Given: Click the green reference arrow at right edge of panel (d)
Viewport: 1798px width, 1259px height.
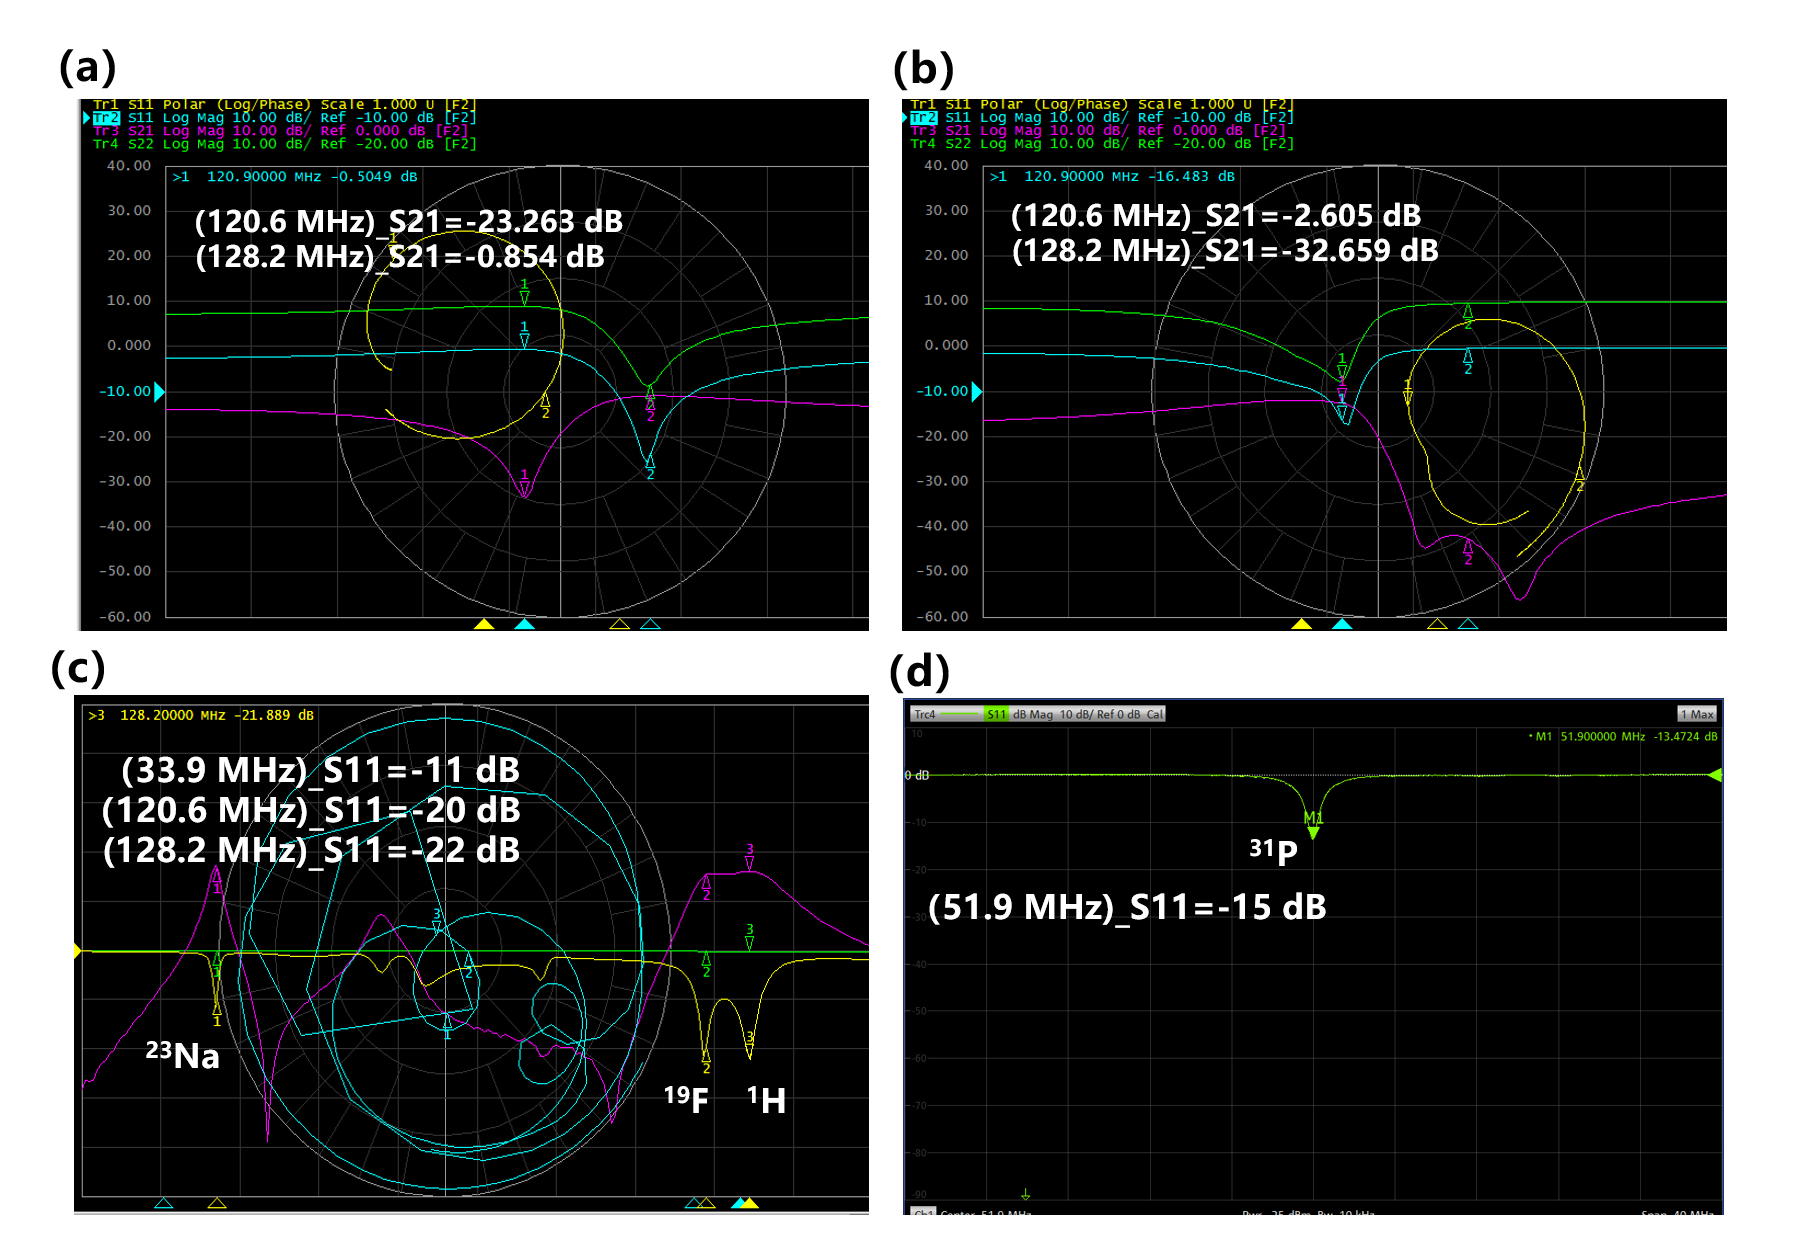Looking at the screenshot, I should 1715,775.
